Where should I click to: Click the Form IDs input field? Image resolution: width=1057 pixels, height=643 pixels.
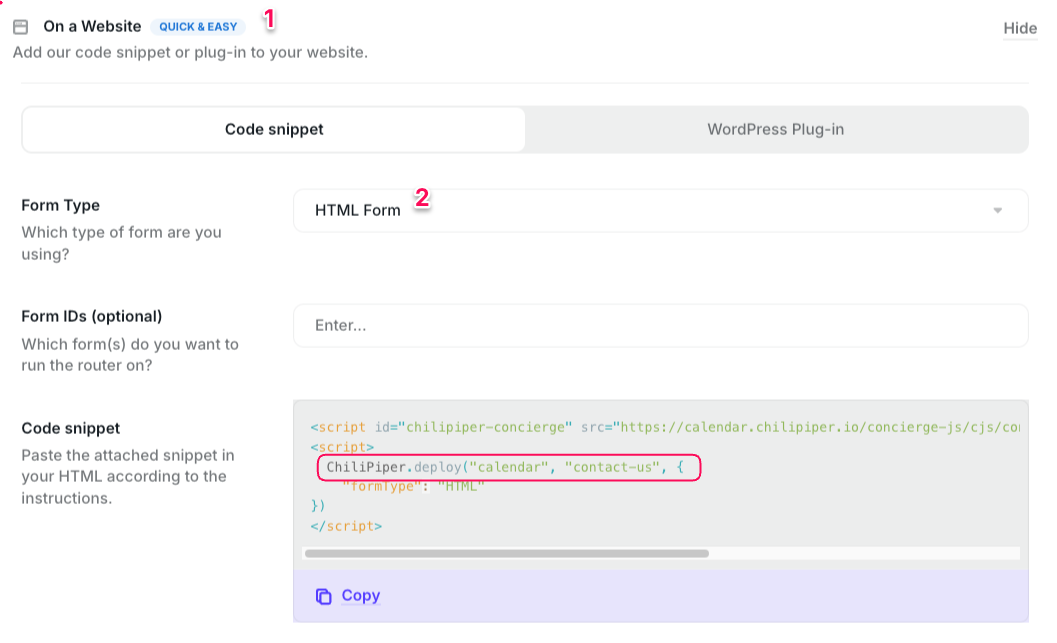coord(661,326)
